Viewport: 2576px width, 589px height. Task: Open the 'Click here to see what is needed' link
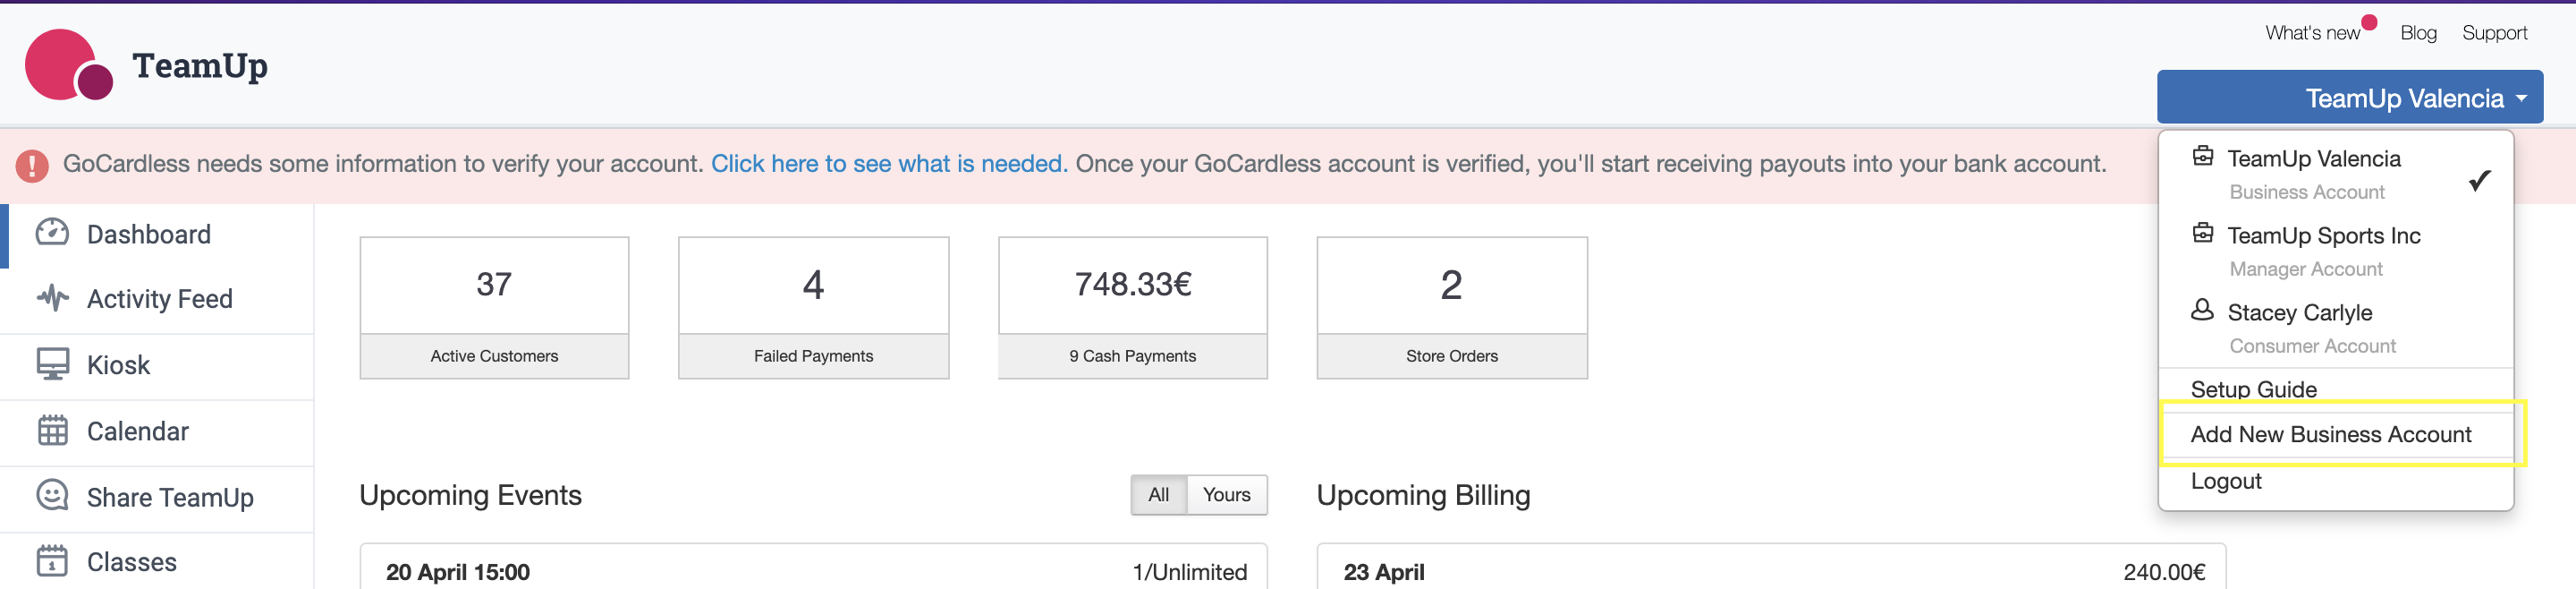(888, 164)
